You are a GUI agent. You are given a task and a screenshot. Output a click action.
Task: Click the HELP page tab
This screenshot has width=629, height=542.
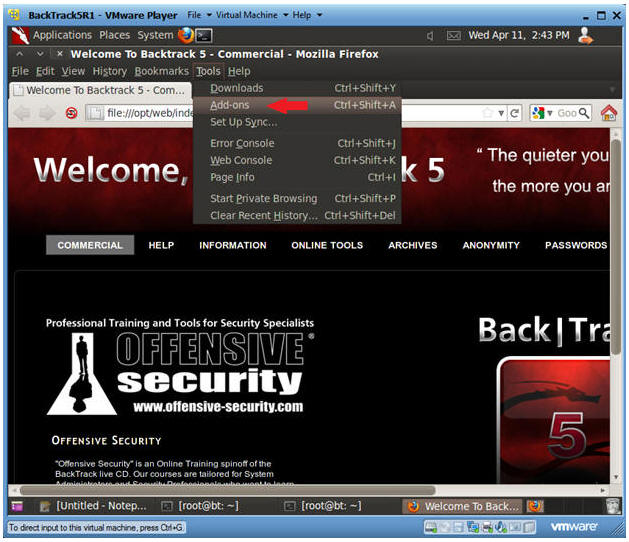[161, 245]
